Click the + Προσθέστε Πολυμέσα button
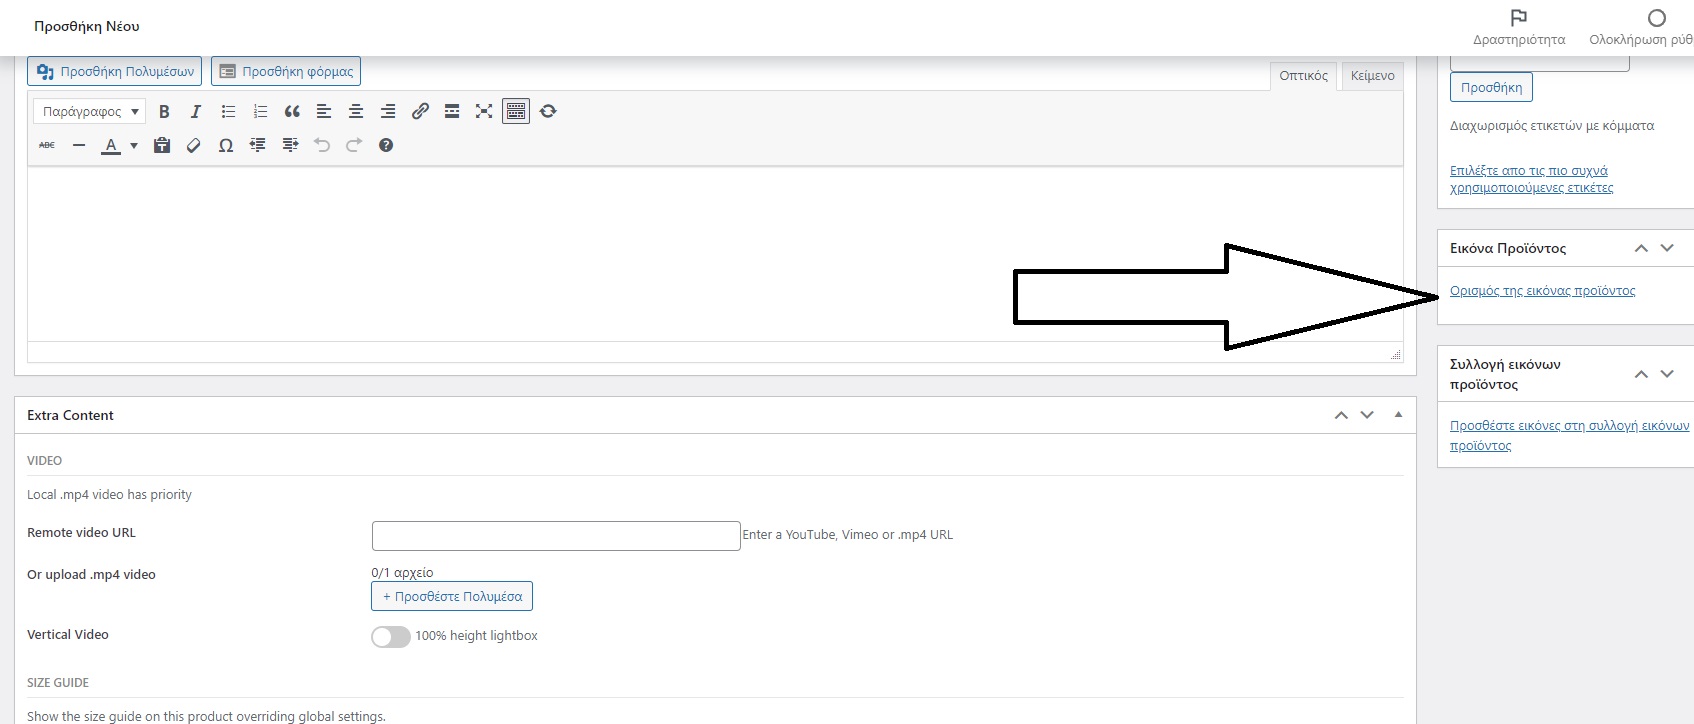 pyautogui.click(x=452, y=596)
